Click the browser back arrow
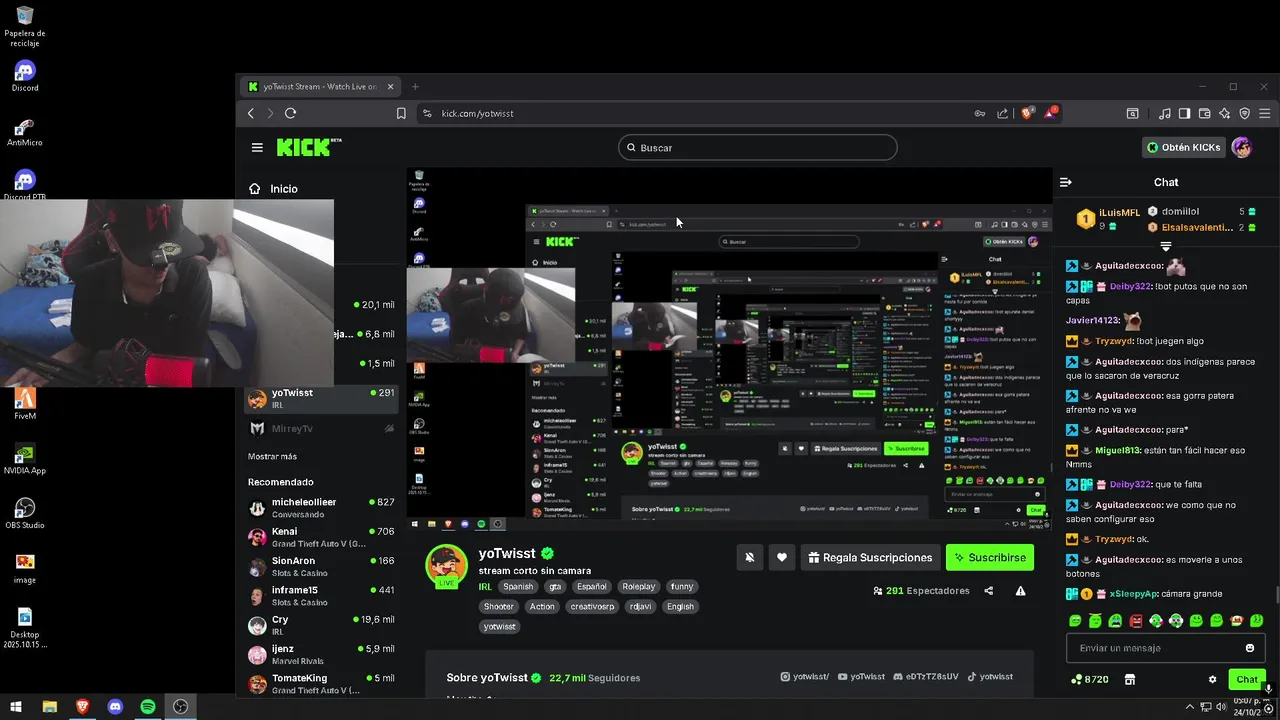This screenshot has width=1280, height=720. [x=251, y=113]
